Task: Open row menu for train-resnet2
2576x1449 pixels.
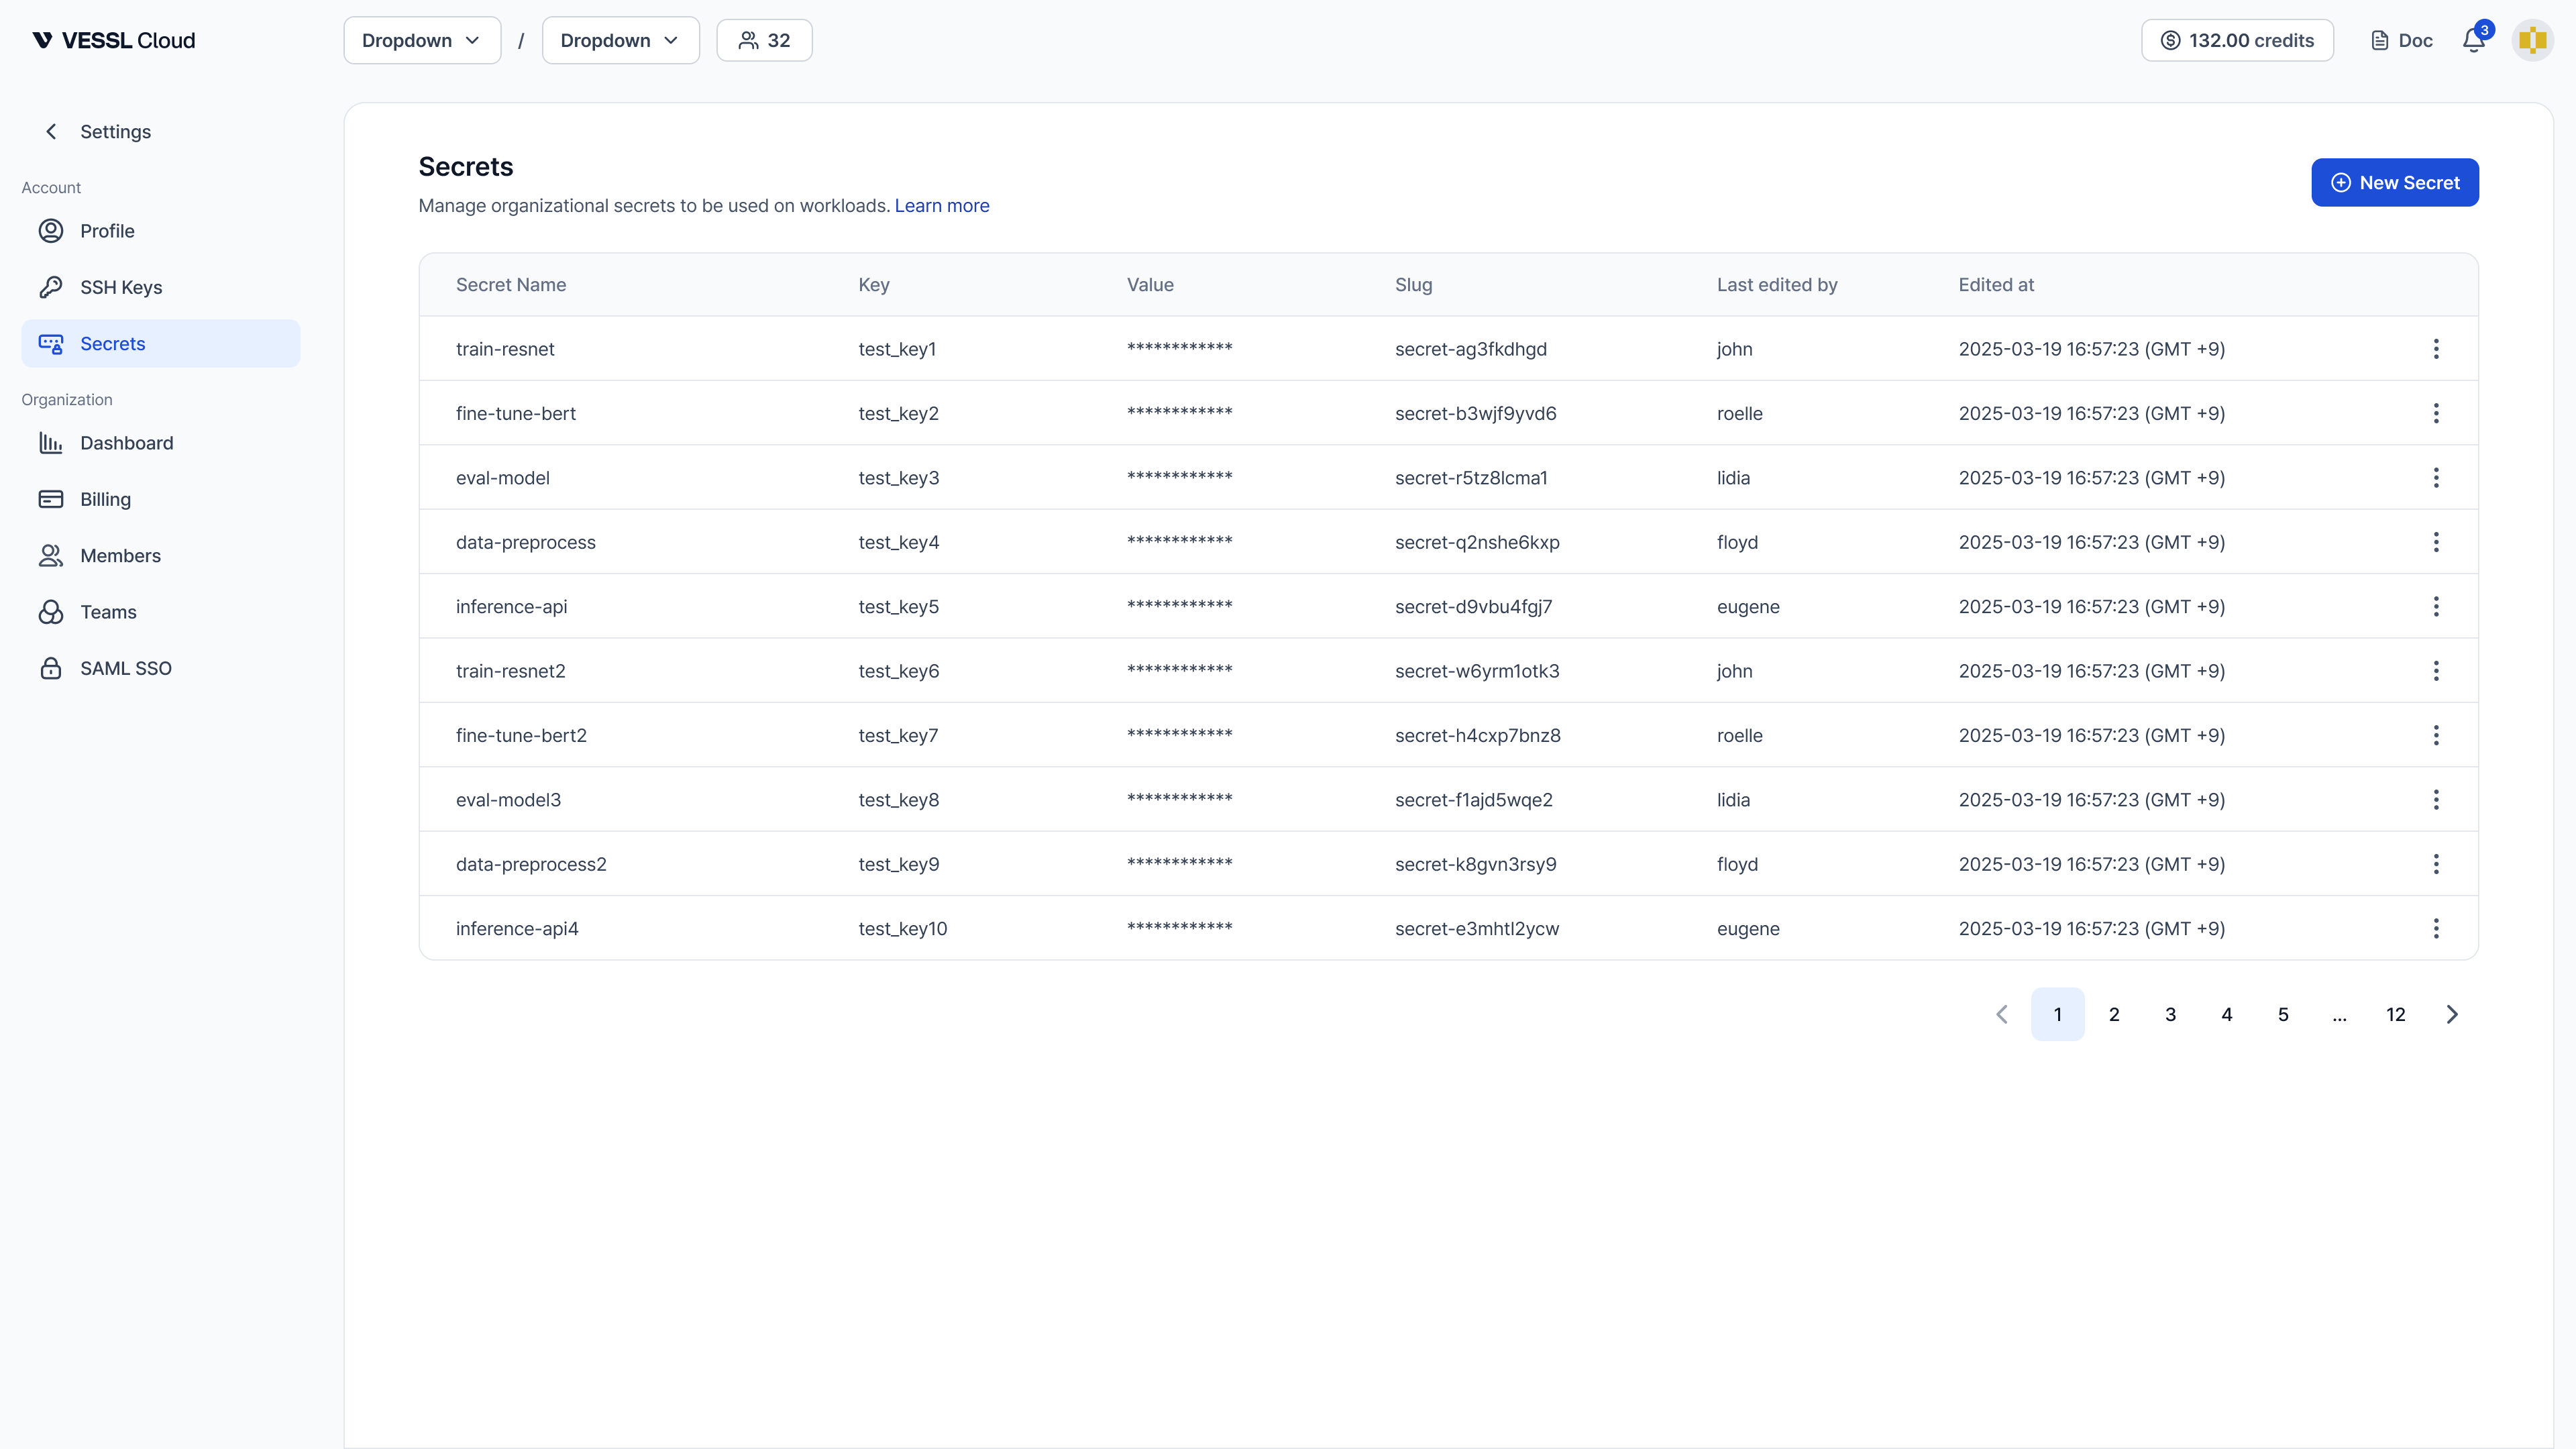Action: pyautogui.click(x=2436, y=671)
